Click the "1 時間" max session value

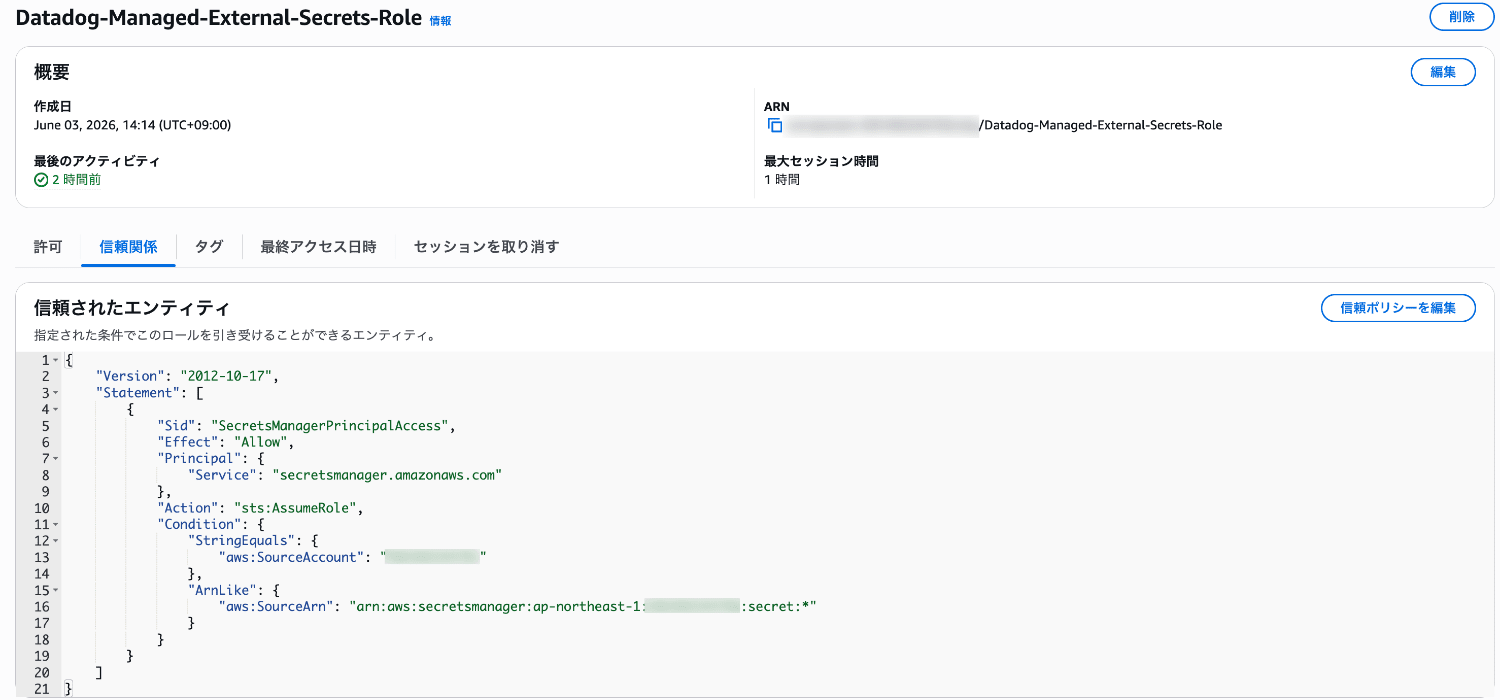click(x=782, y=180)
